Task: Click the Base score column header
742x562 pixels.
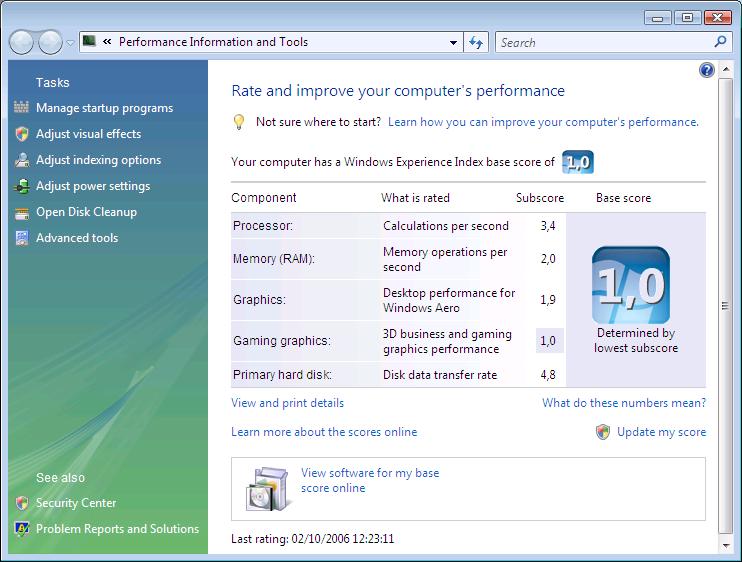Action: pos(623,198)
